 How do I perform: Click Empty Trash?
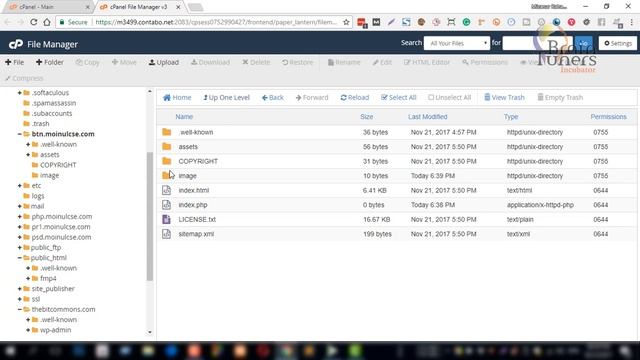coord(560,98)
